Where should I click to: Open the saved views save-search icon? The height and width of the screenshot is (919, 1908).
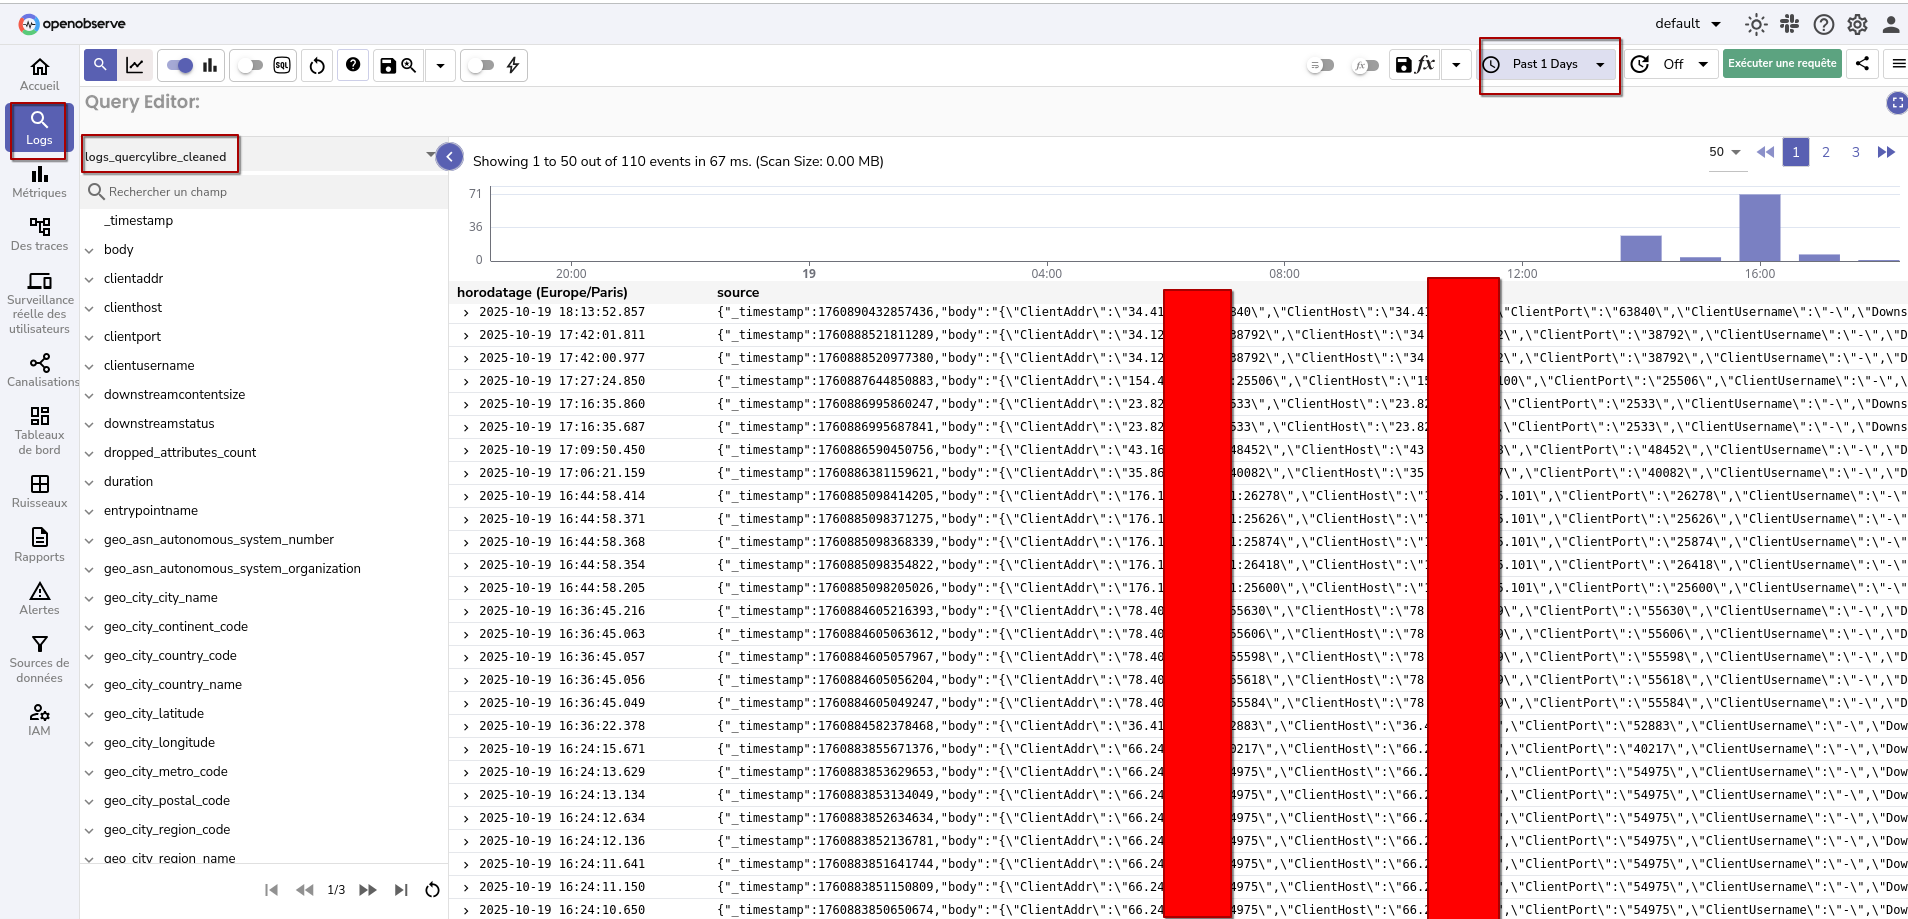398,66
